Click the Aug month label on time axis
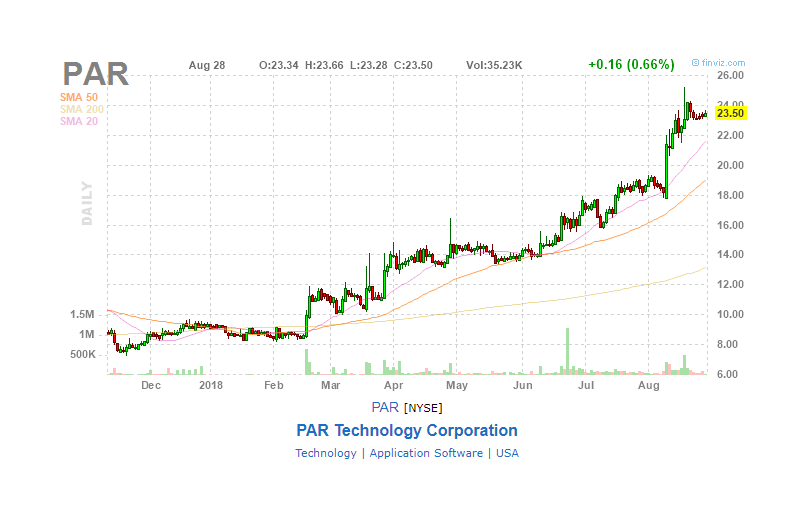Image resolution: width=801 pixels, height=512 pixels. 649,386
